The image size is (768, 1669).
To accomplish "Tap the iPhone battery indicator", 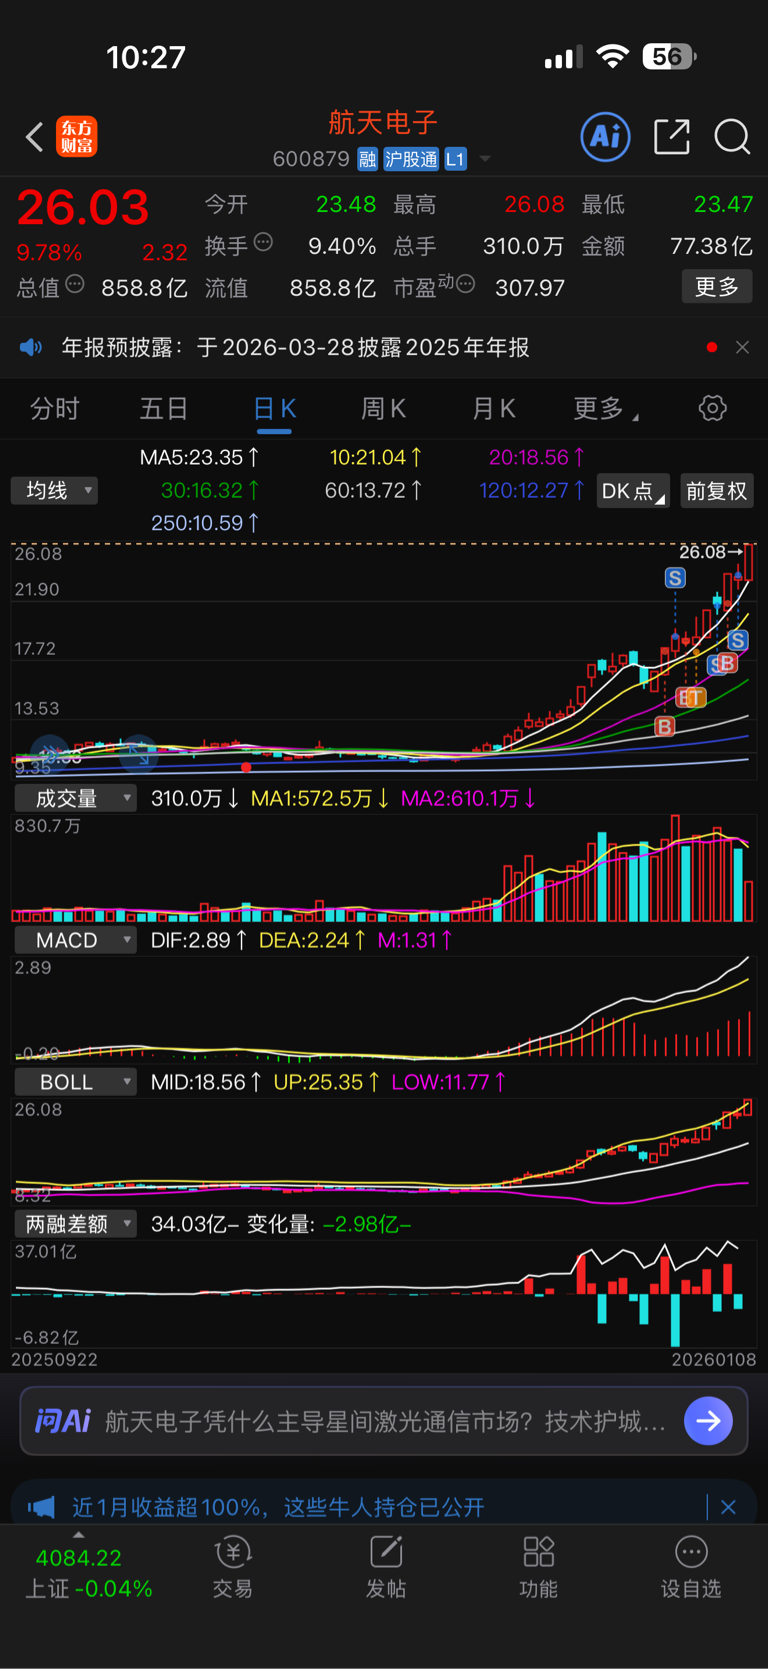I will click(x=669, y=57).
